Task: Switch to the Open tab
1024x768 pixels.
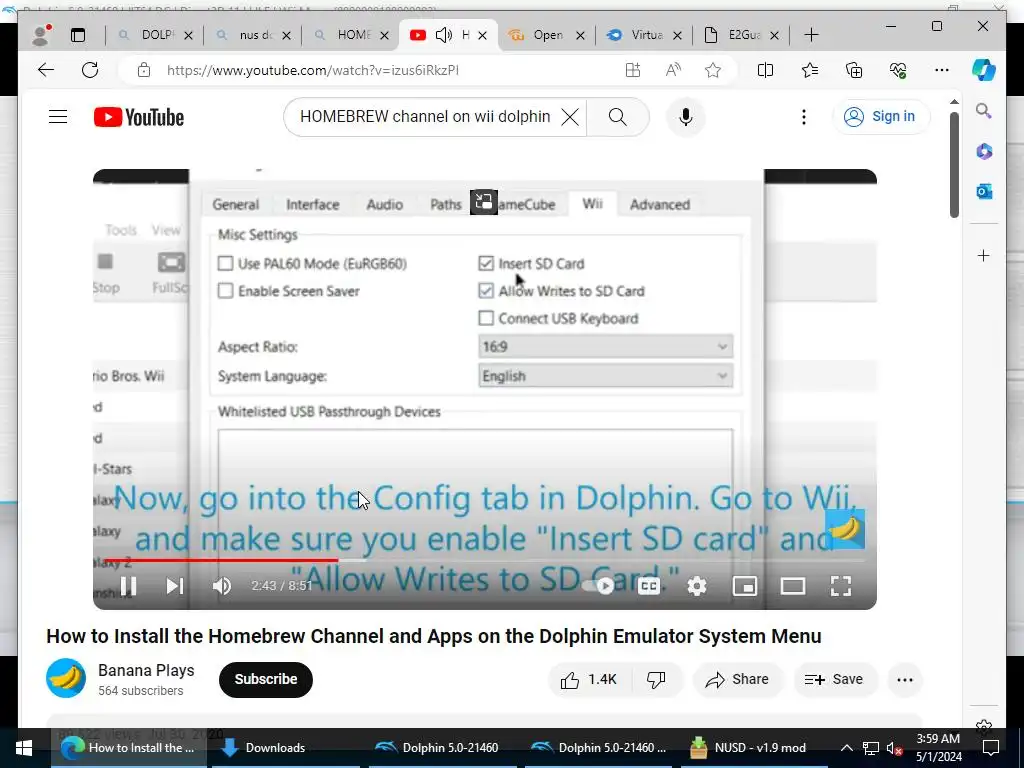Action: pyautogui.click(x=546, y=35)
